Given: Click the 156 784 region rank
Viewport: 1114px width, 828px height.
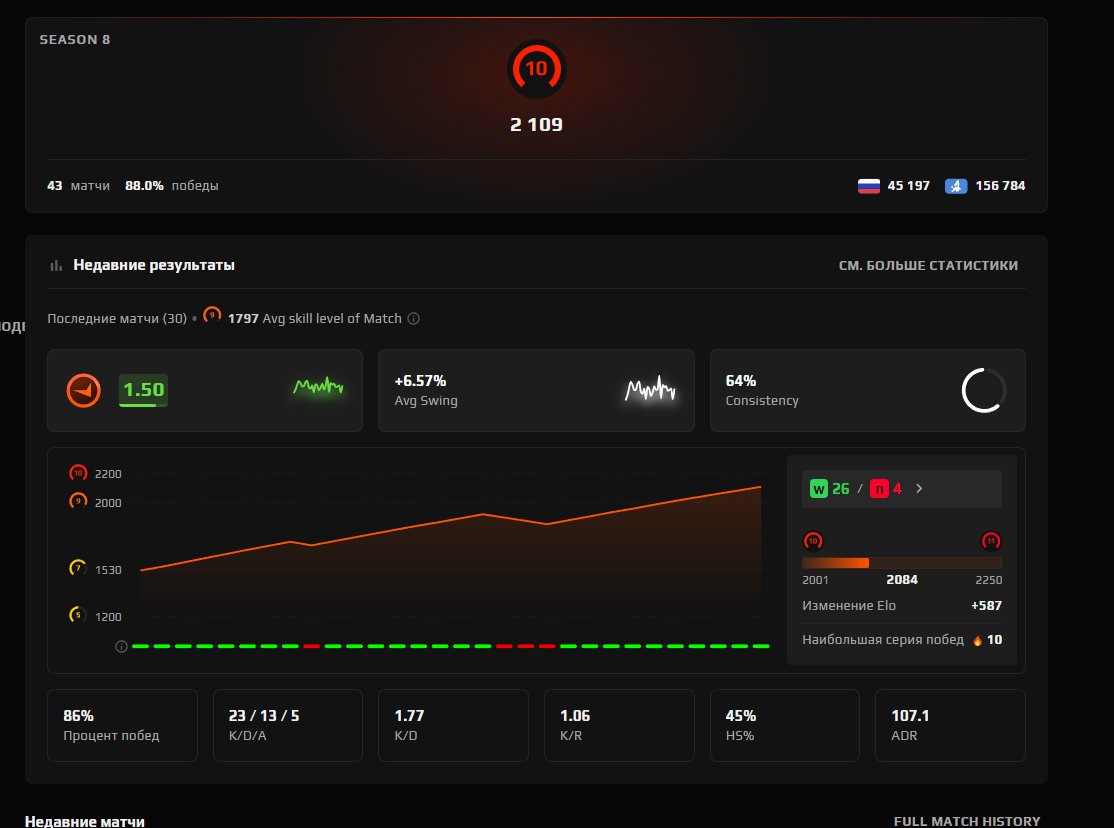Looking at the screenshot, I should coord(1000,186).
